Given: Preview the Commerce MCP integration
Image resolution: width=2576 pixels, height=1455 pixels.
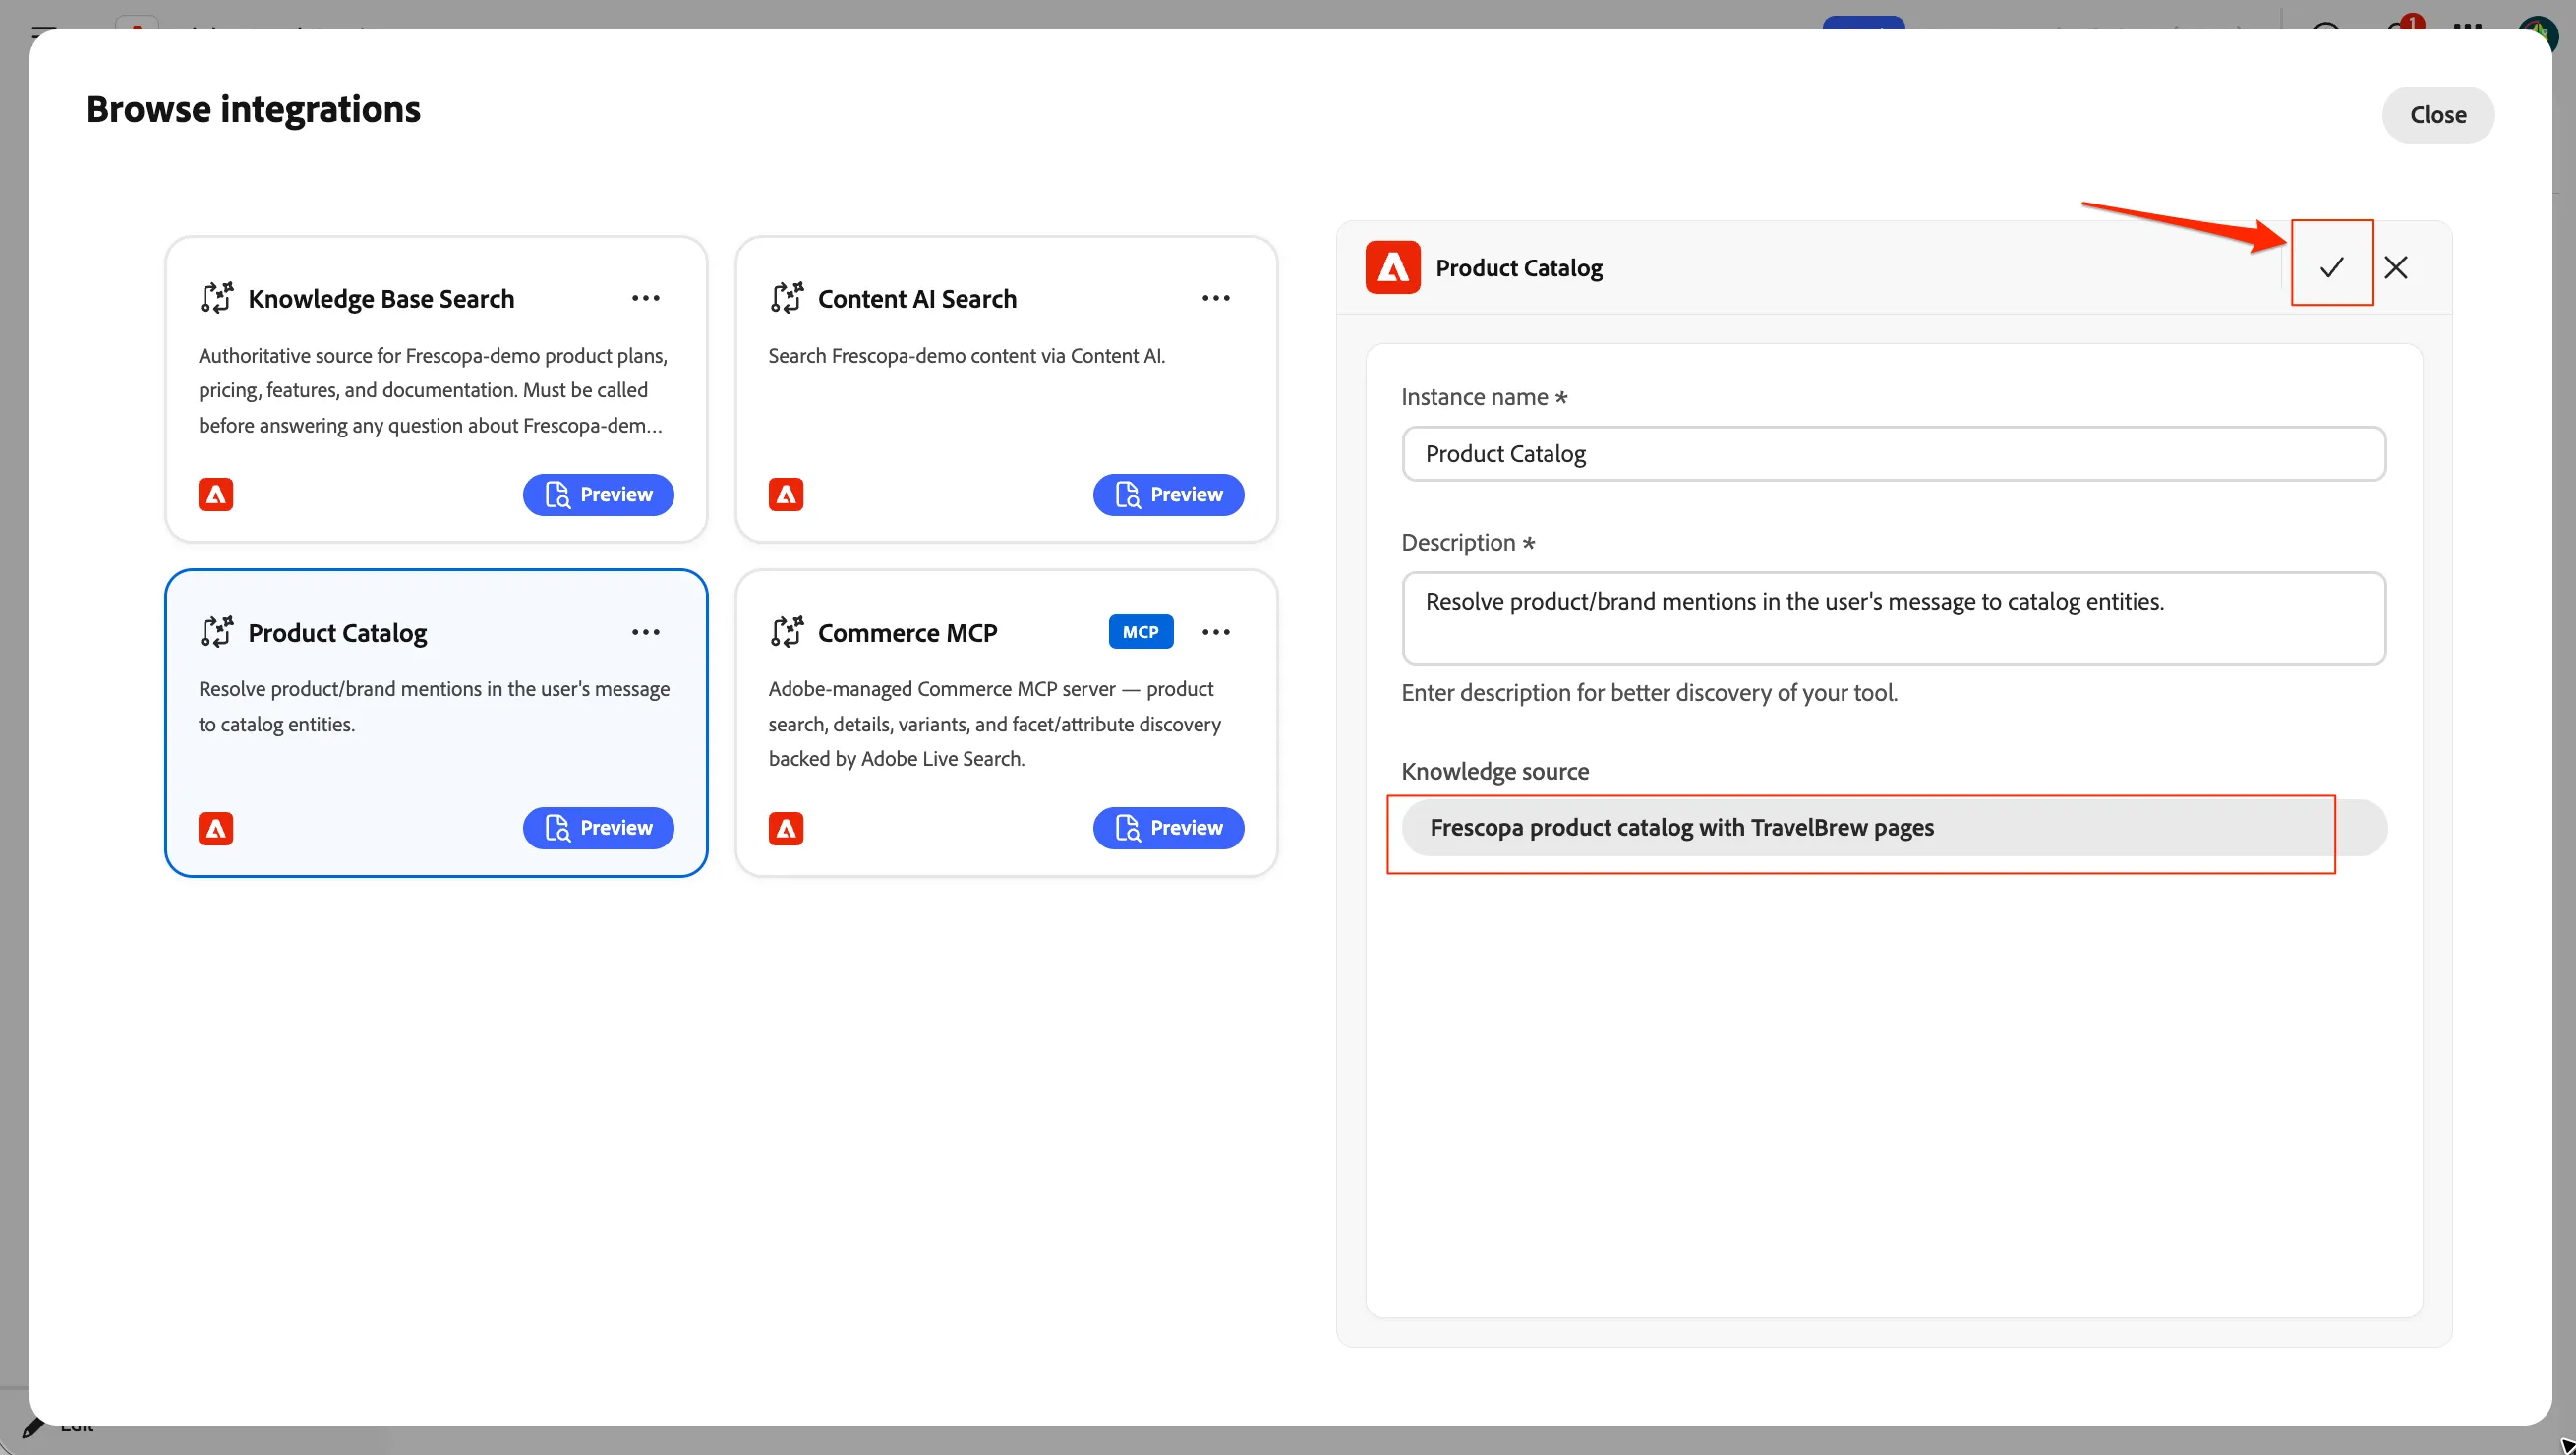Looking at the screenshot, I should pos(1168,828).
